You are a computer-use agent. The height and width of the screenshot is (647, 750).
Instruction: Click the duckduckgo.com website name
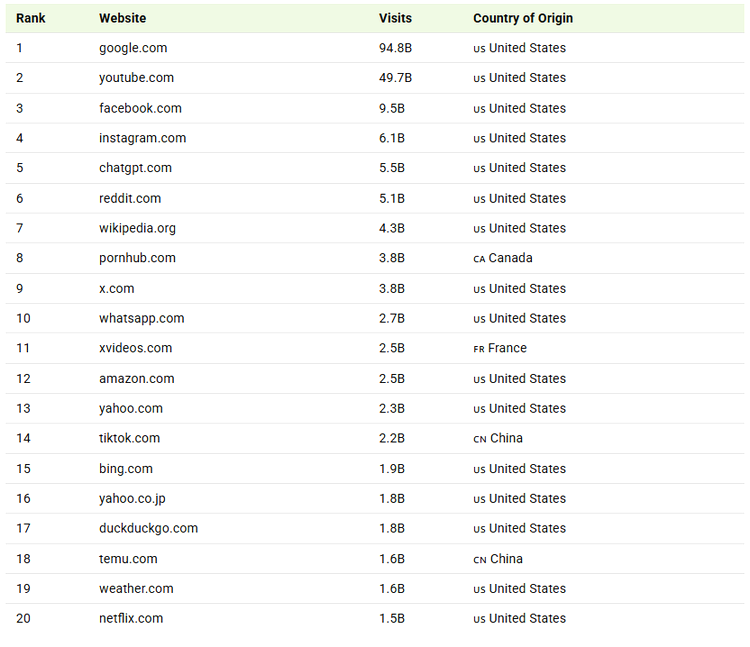[148, 528]
